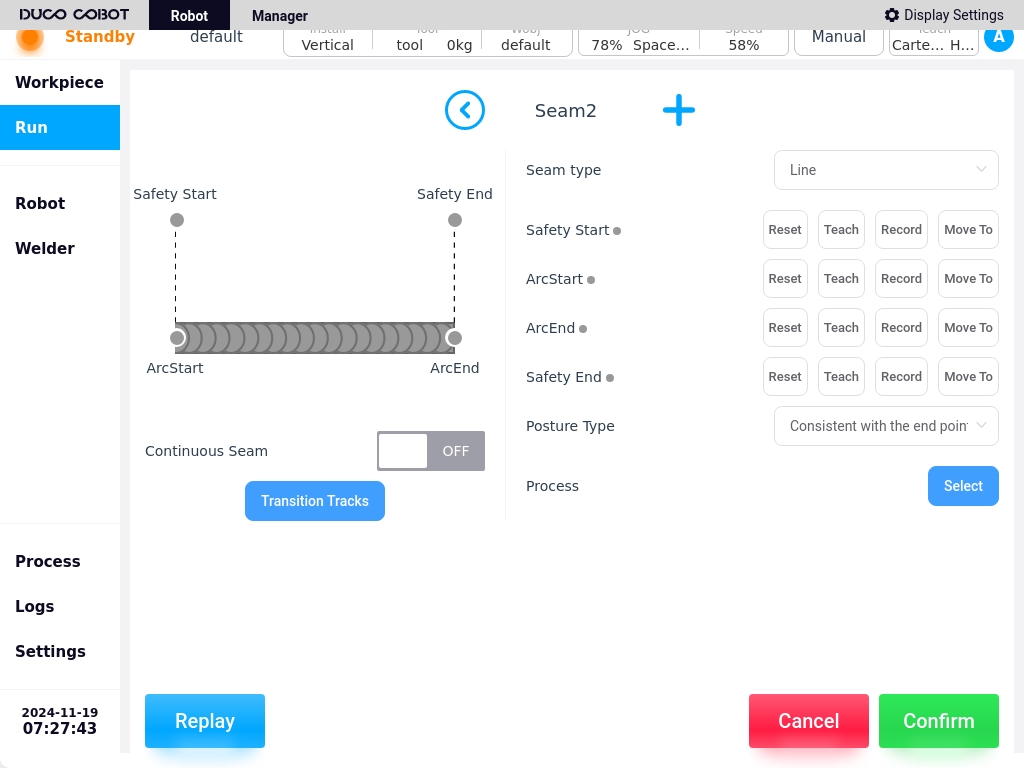Open the user avatar A icon

pyautogui.click(x=999, y=38)
